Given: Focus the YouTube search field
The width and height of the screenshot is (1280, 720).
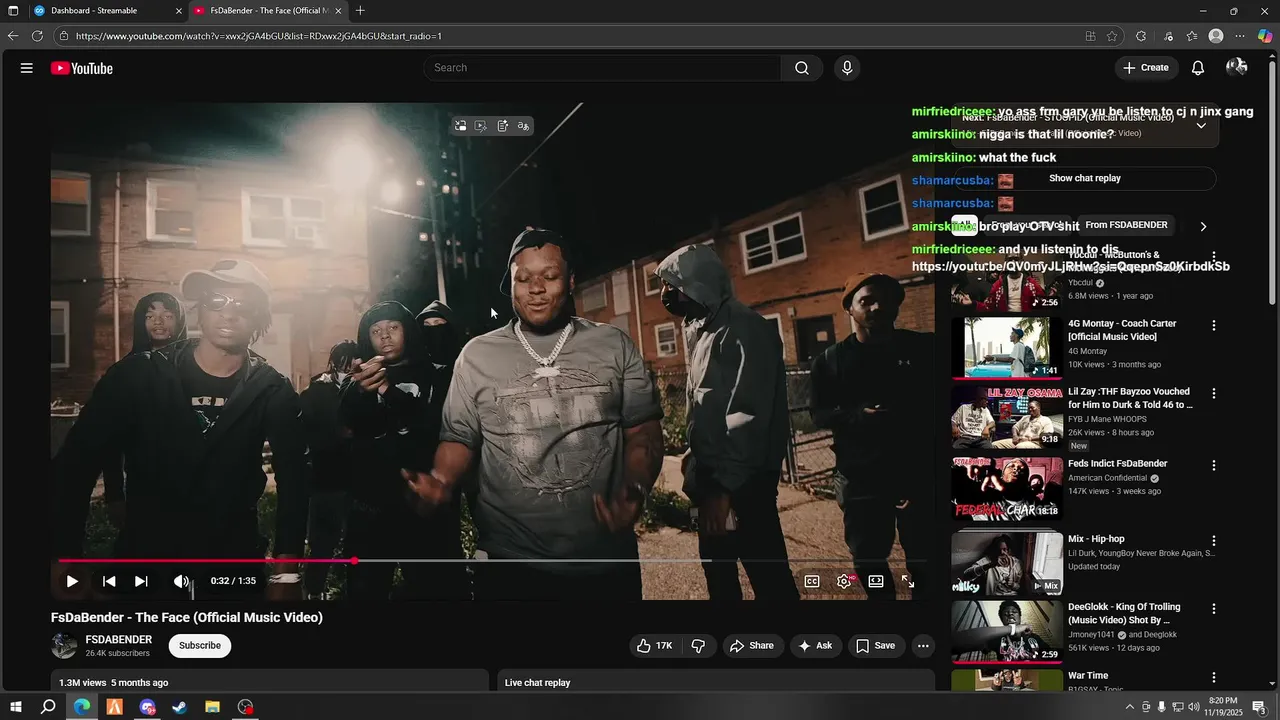Looking at the screenshot, I should tap(603, 68).
